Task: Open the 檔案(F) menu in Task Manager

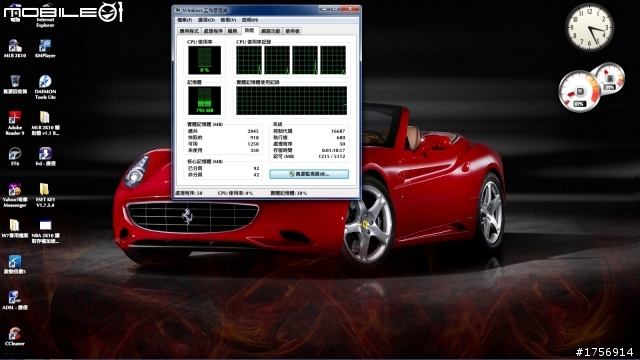Action: pyautogui.click(x=184, y=20)
